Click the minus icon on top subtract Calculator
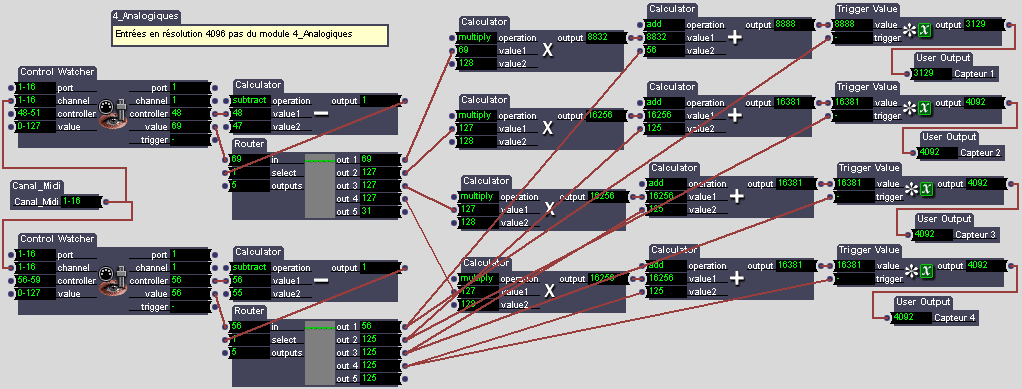The height and width of the screenshot is (389, 1022). tap(321, 114)
